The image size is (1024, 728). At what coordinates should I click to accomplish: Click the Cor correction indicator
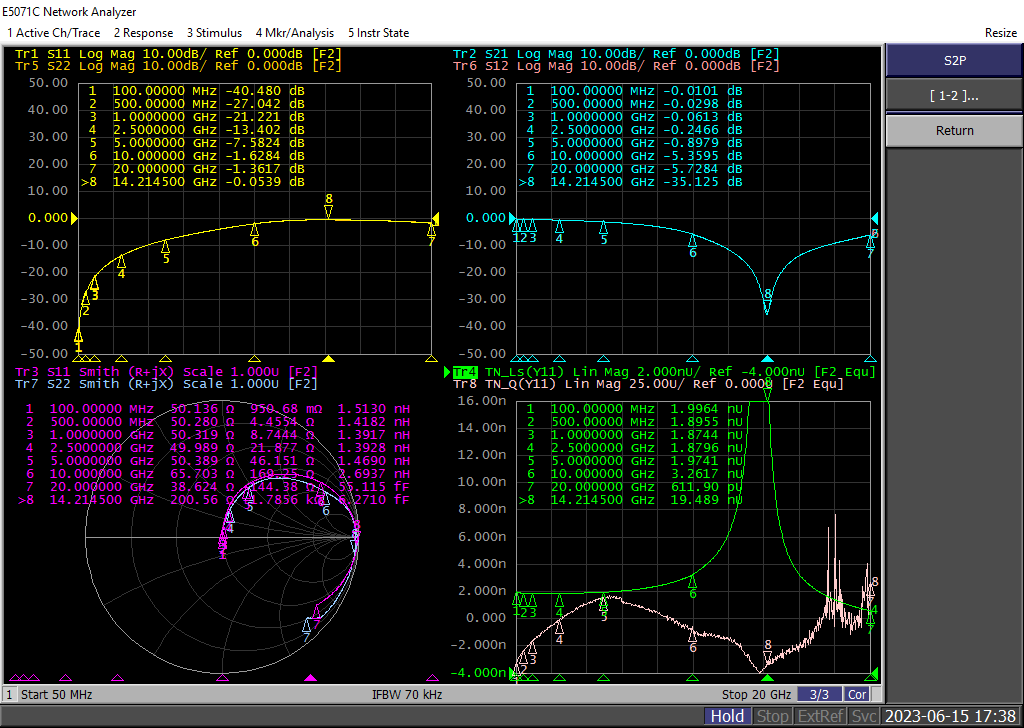857,695
